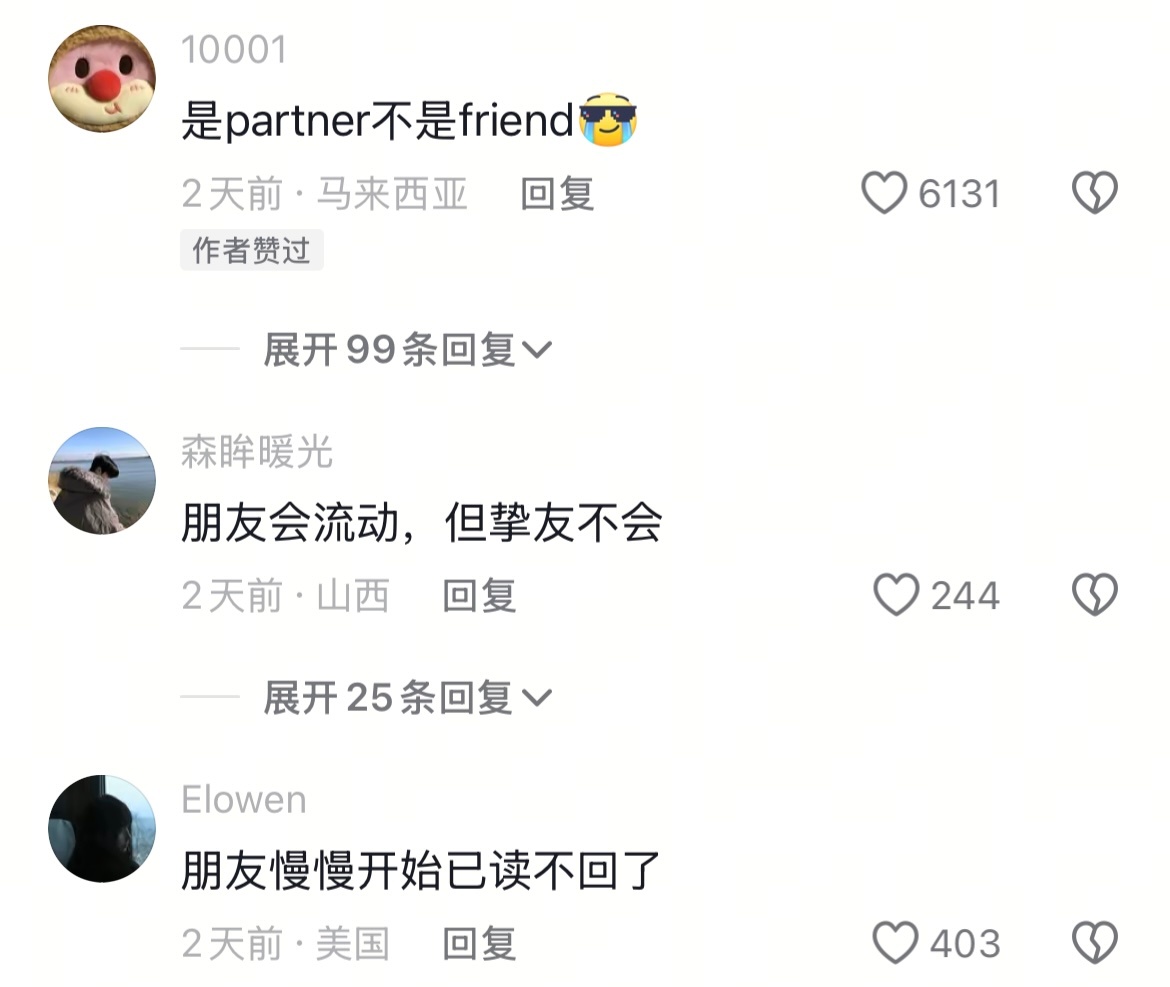Reply to 森眸暖光's comment via 回复
The image size is (1170, 987).
click(479, 595)
